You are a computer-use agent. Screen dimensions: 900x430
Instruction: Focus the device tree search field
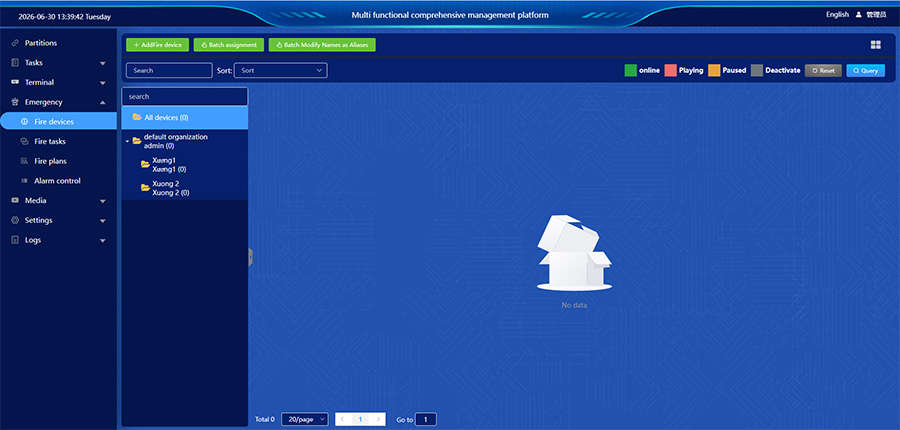185,96
